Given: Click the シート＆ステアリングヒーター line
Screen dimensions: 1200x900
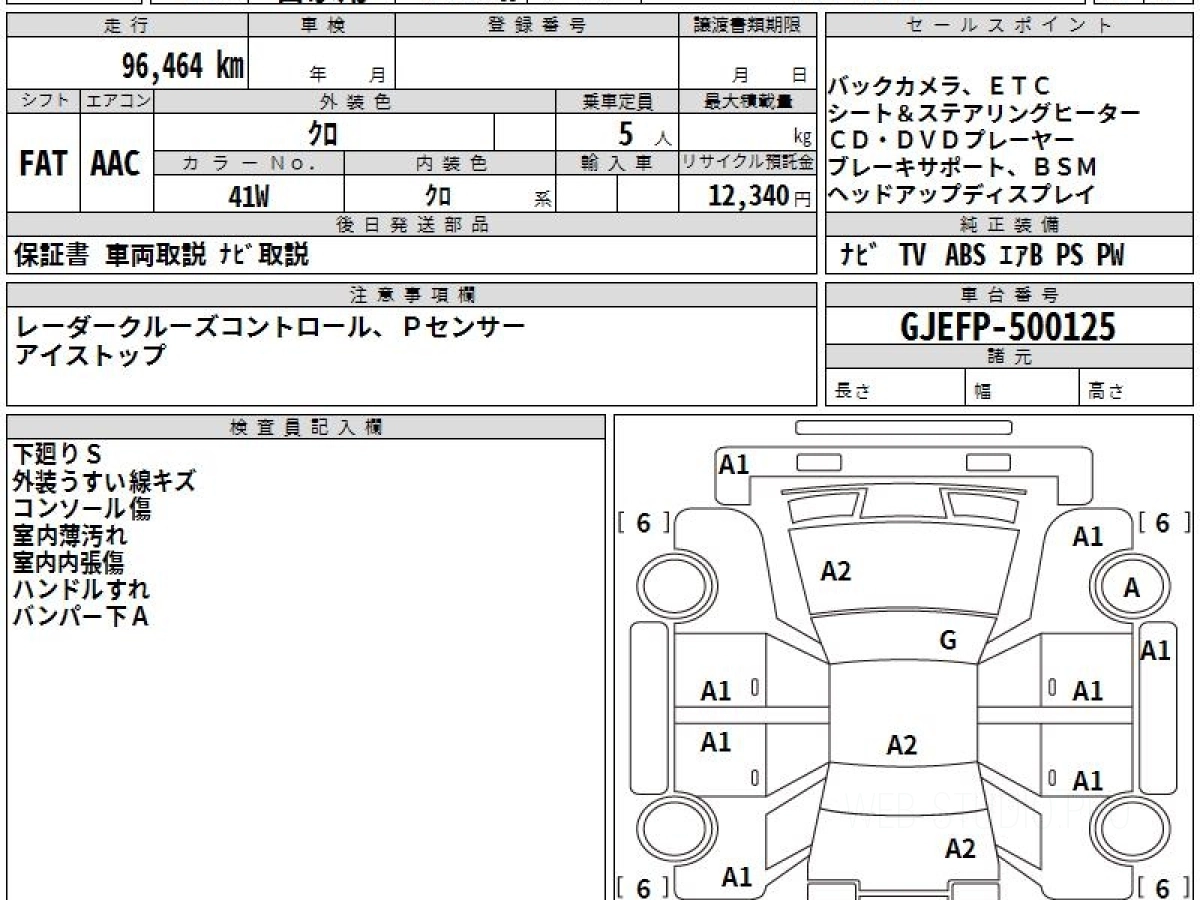Looking at the screenshot, I should tap(984, 114).
